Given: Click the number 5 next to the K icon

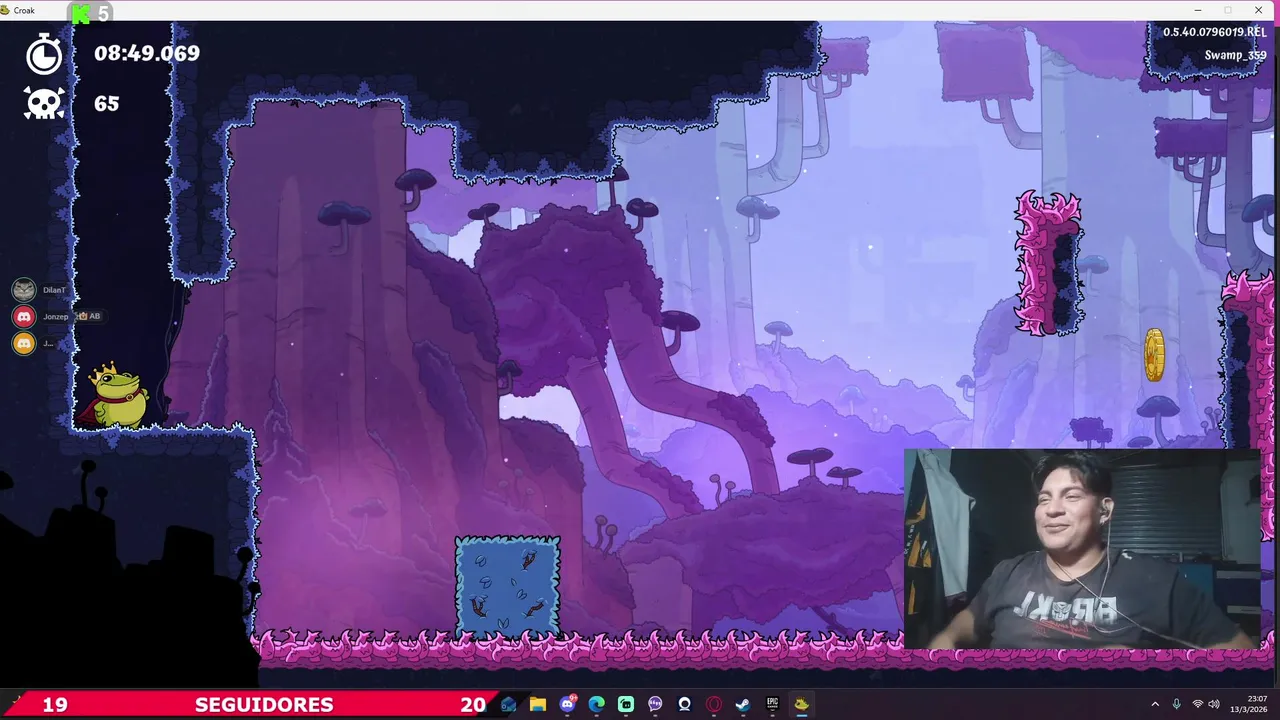Looking at the screenshot, I should pyautogui.click(x=103, y=13).
